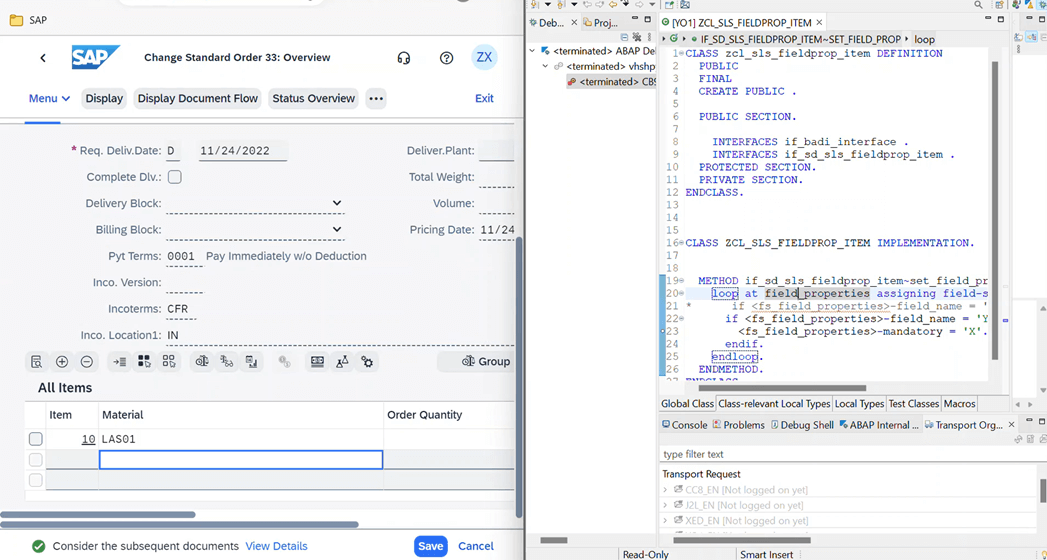The width and height of the screenshot is (1047, 560).
Task: Toggle the Complete Dlv. checkbox
Action: pyautogui.click(x=175, y=177)
